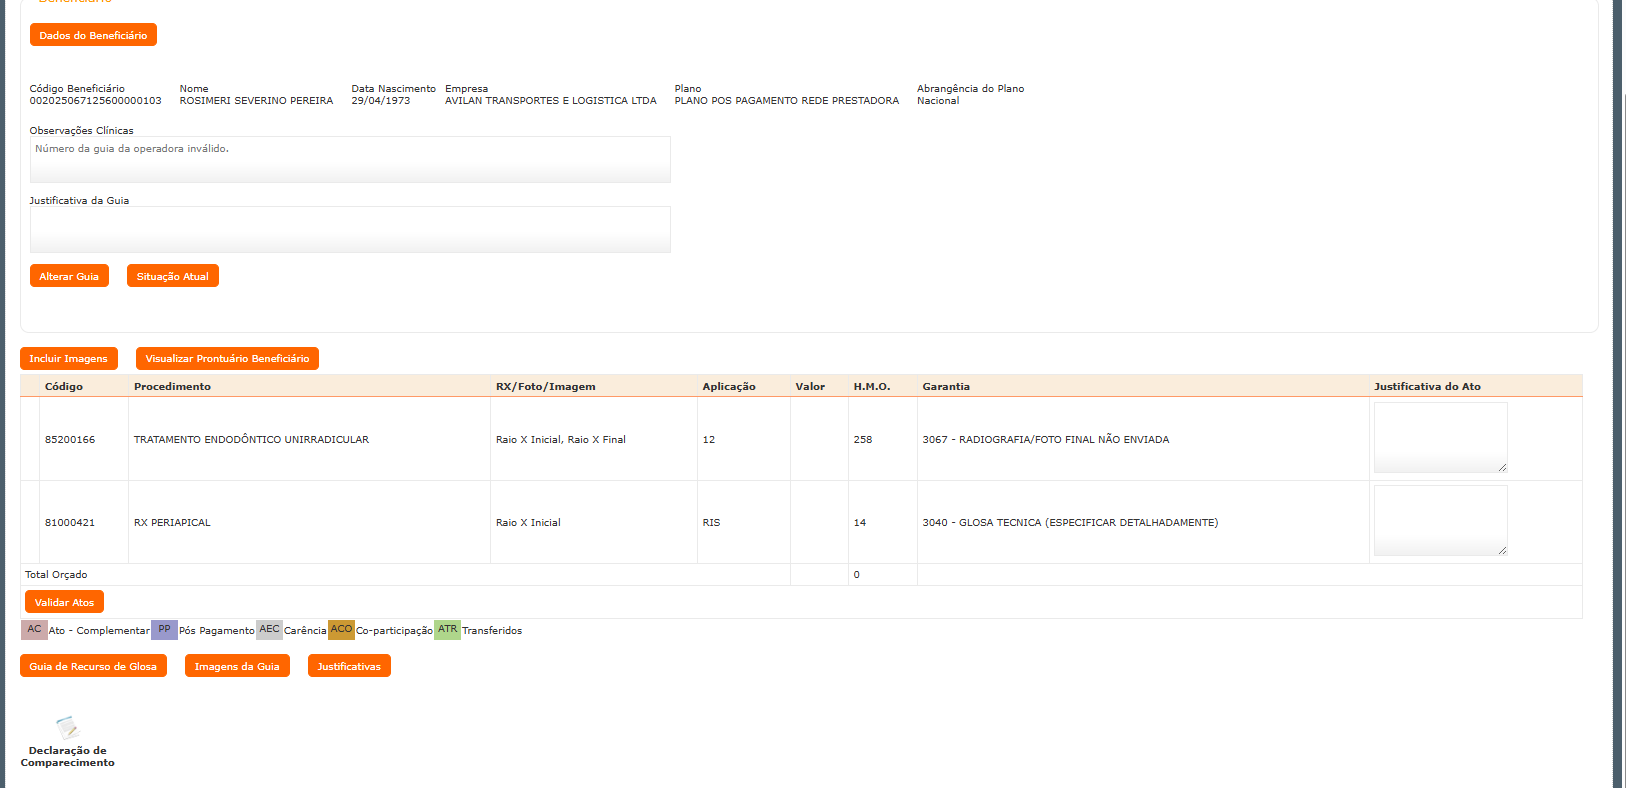
Task: Click Incluir Imagens button
Action: [x=68, y=358]
